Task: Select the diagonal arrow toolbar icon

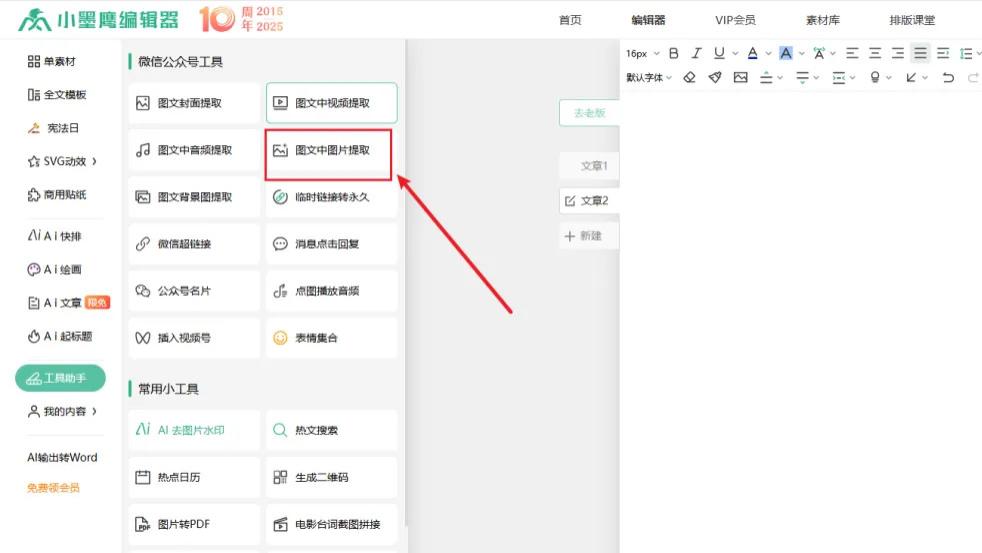Action: [x=911, y=77]
